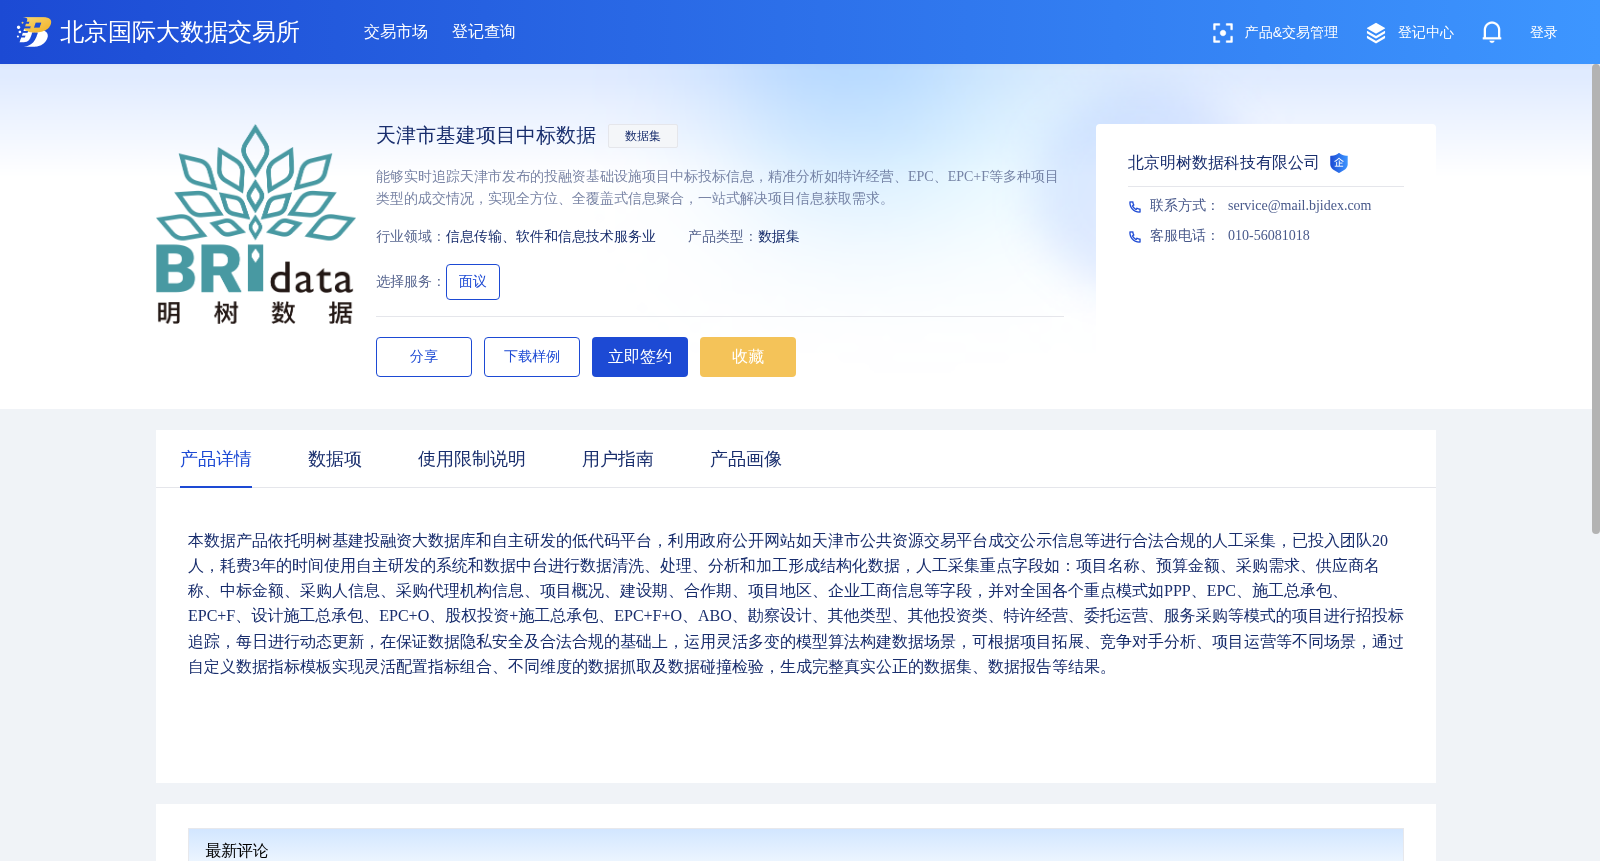Switch to the 产品画像 tab
Screen dimensions: 1600x861
click(x=746, y=459)
